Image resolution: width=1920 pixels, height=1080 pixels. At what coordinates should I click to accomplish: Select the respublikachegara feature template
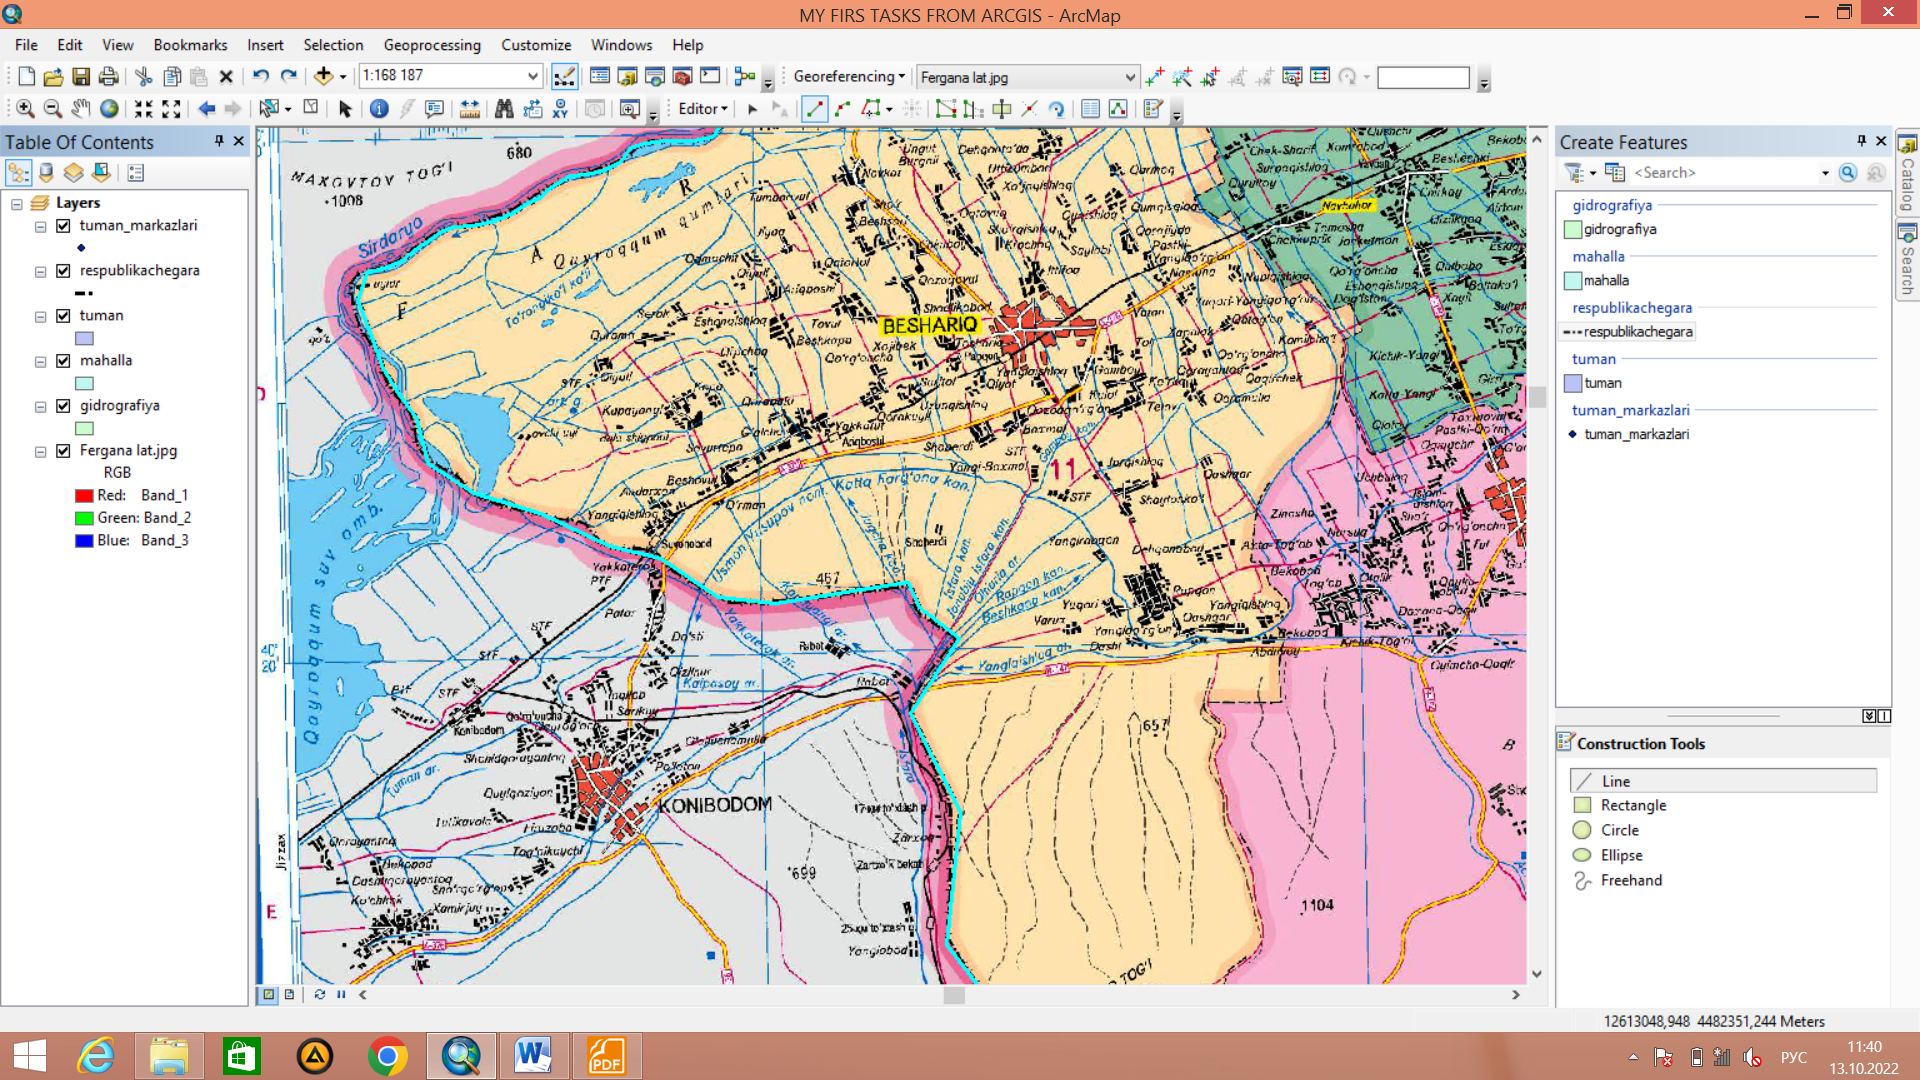tap(1628, 332)
